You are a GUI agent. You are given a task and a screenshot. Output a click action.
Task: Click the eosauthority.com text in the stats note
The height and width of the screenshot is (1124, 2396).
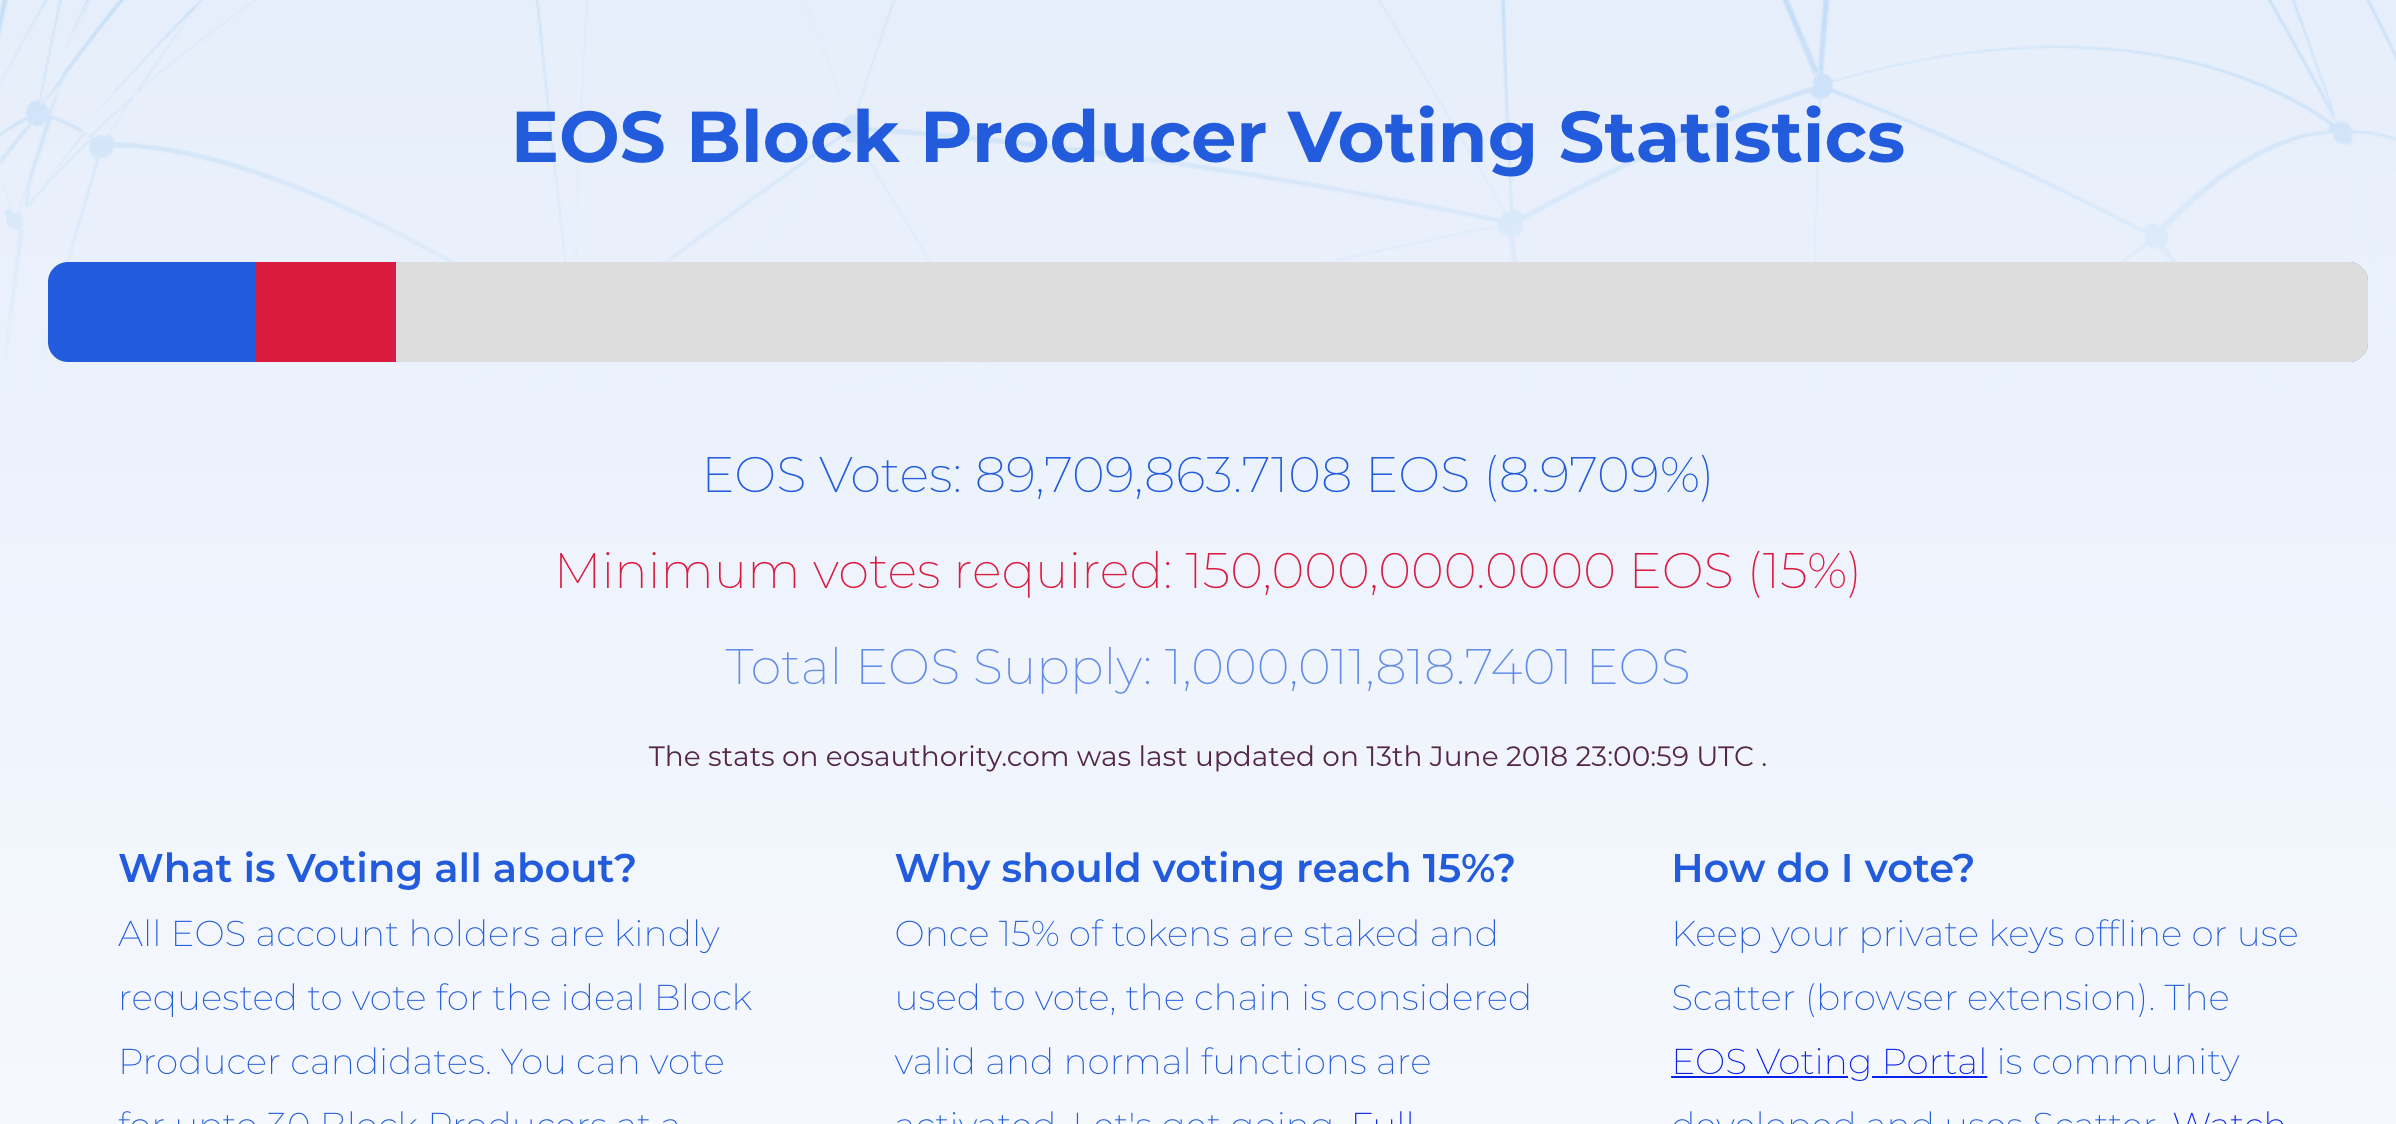(x=946, y=757)
